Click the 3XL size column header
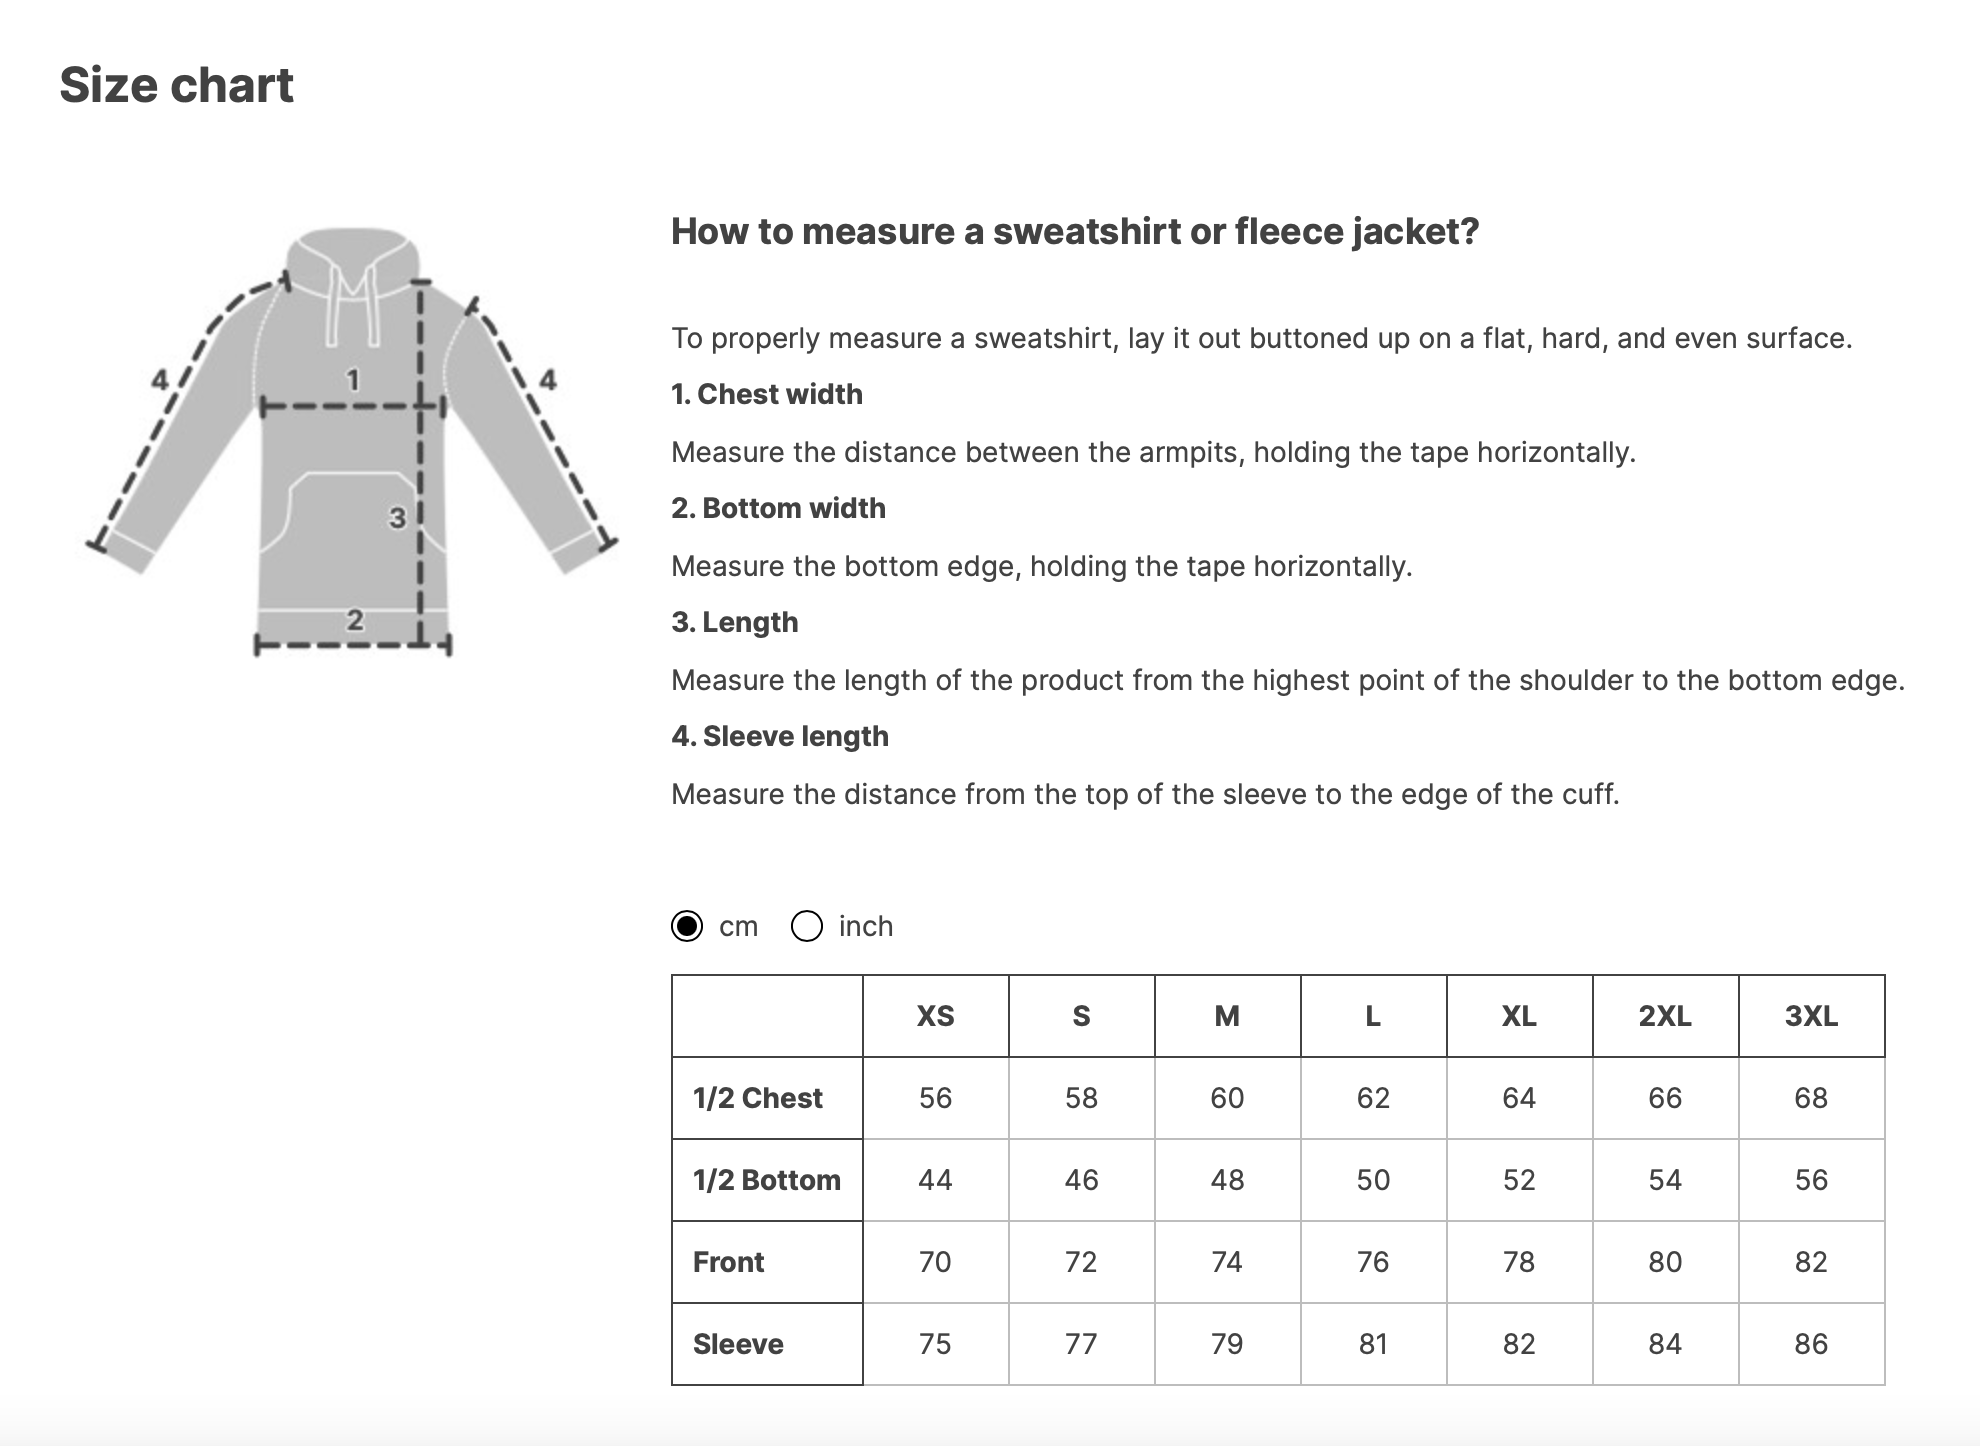 point(1811,1016)
